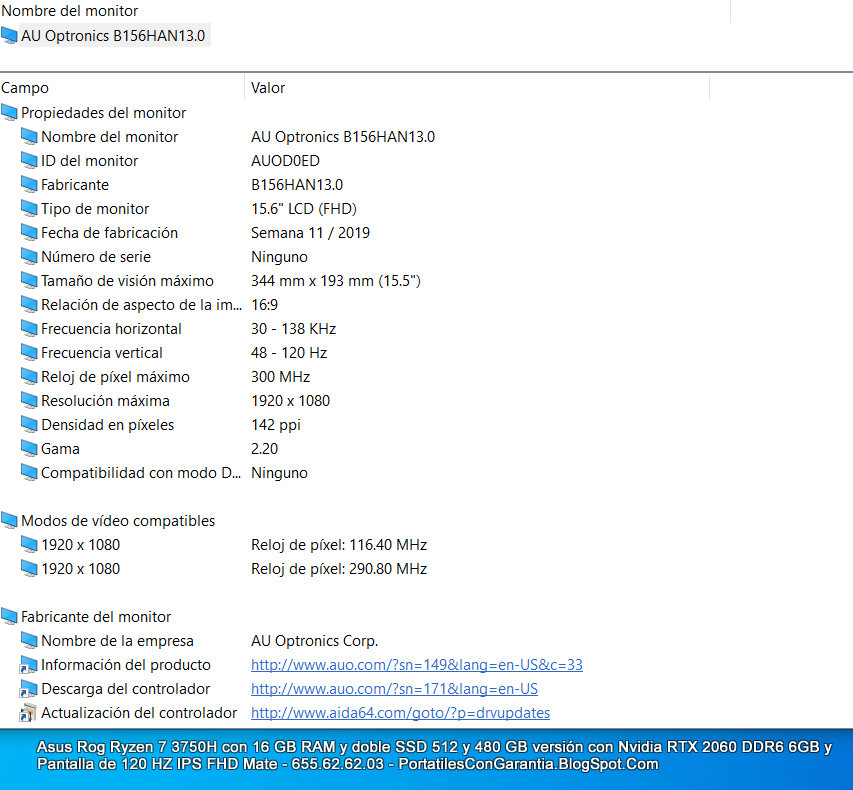853x790 pixels.
Task: Click the icon beside Actualización del controlador
Action: (28, 712)
